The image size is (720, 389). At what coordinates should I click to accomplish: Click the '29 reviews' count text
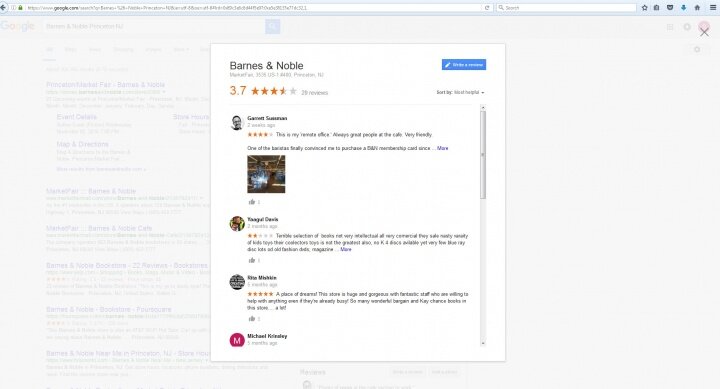tap(315, 93)
